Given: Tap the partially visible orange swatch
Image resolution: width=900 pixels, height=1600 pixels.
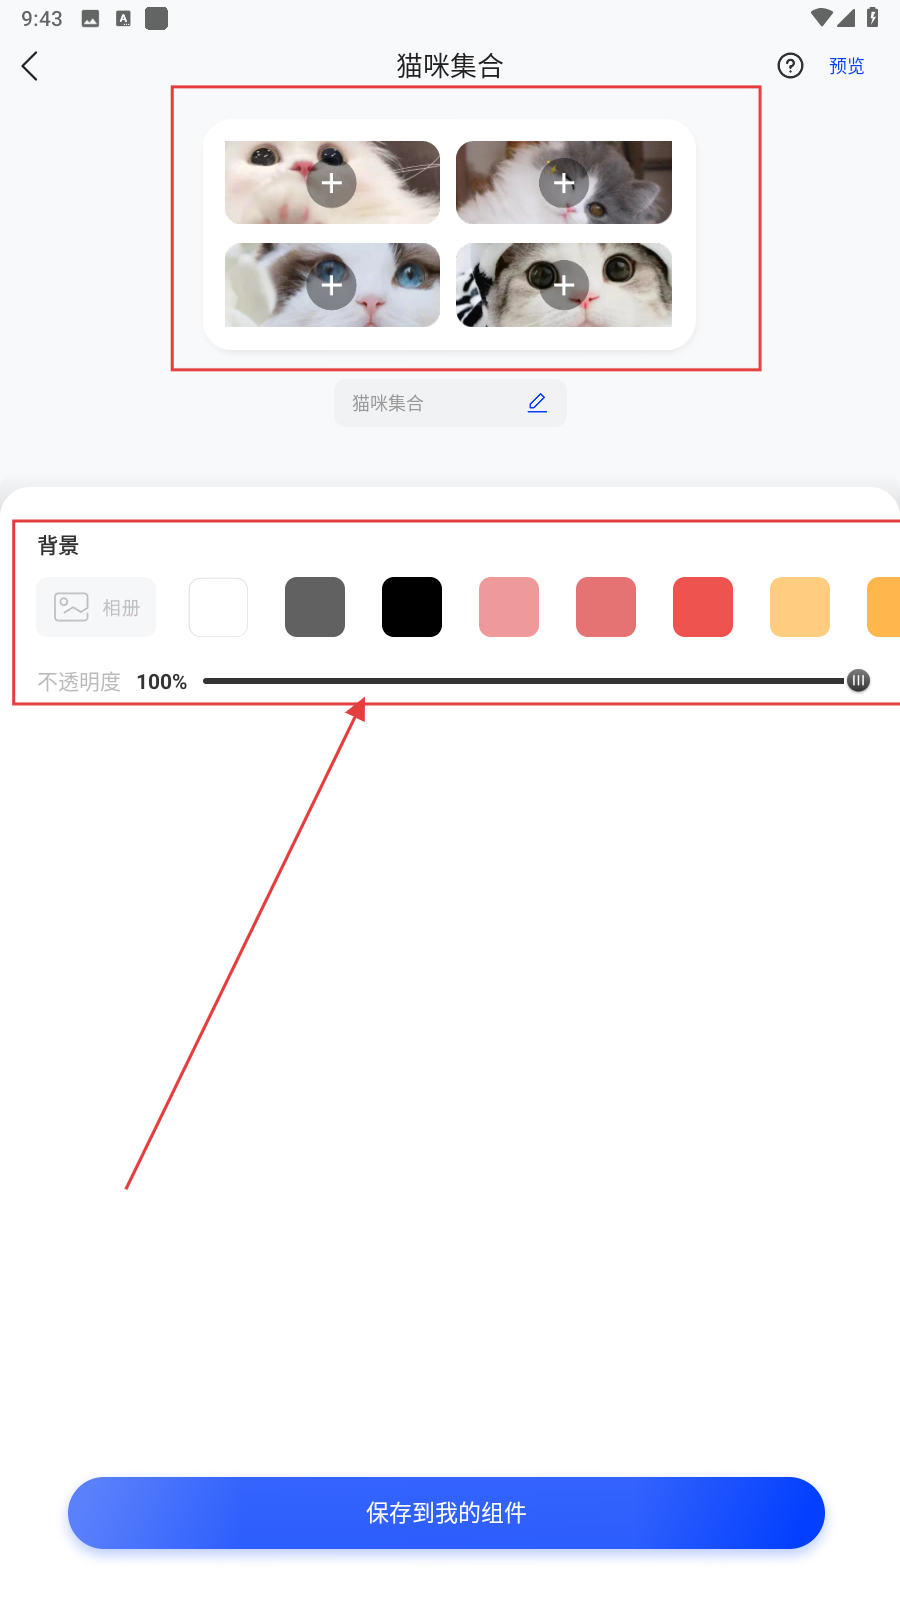Looking at the screenshot, I should pos(884,607).
